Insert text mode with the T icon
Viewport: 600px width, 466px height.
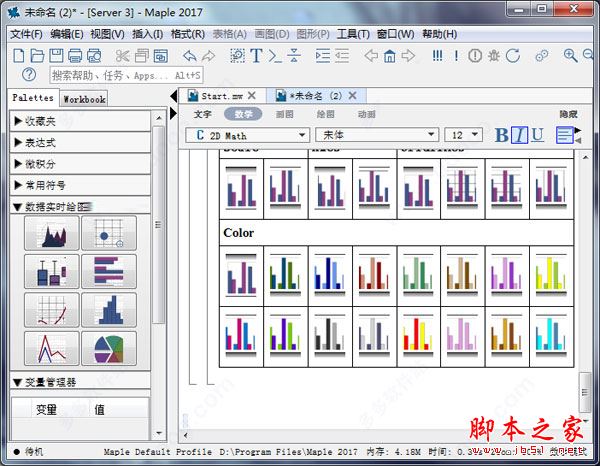coord(256,56)
